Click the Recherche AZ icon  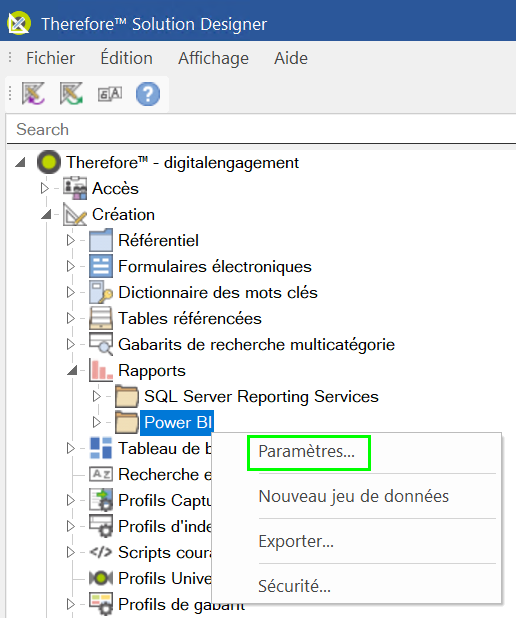pos(101,474)
